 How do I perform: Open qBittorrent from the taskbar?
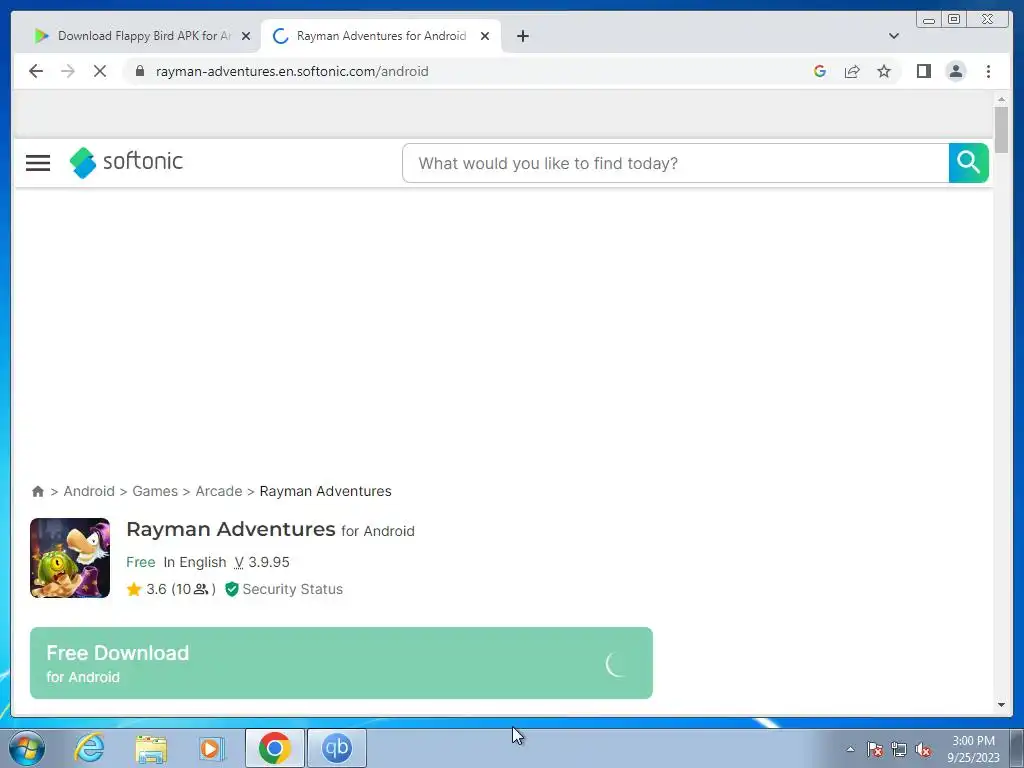coord(337,748)
